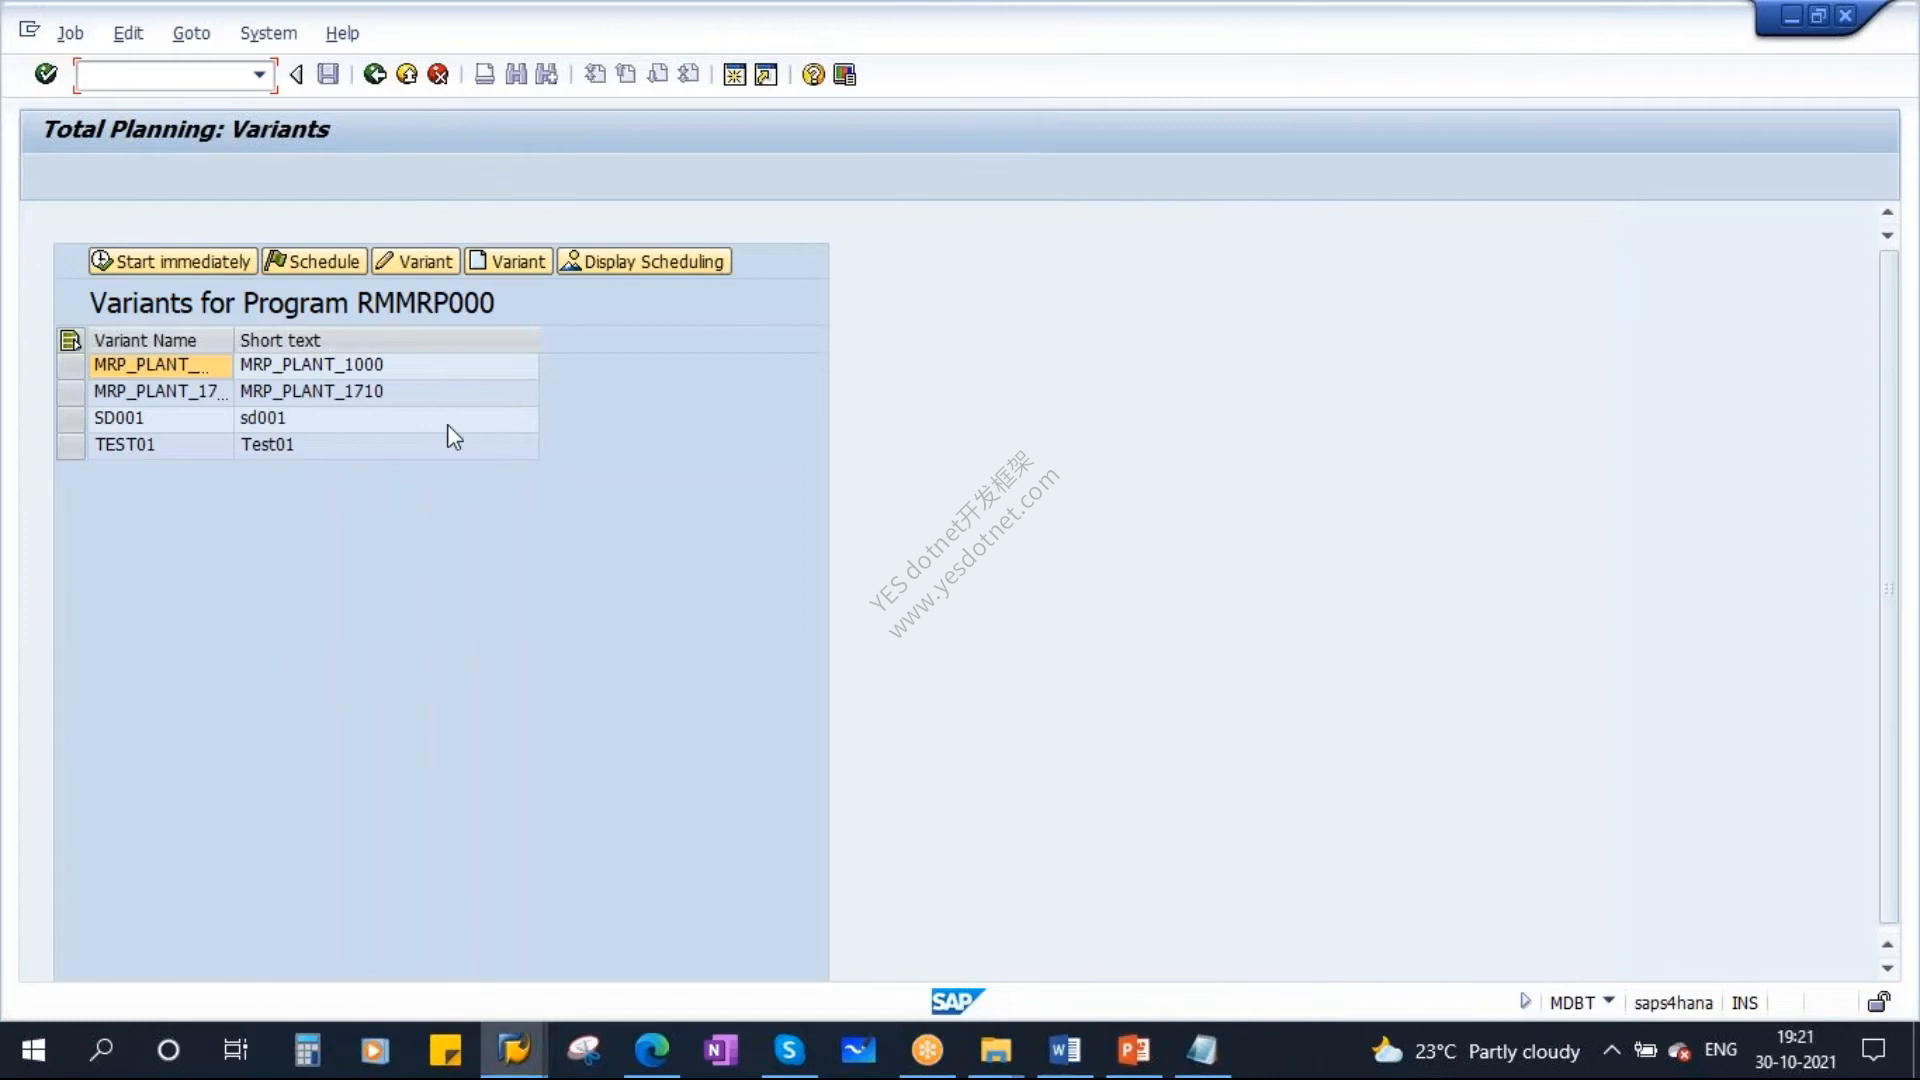
Task: Click the yellow Help question mark icon
Action: (813, 74)
